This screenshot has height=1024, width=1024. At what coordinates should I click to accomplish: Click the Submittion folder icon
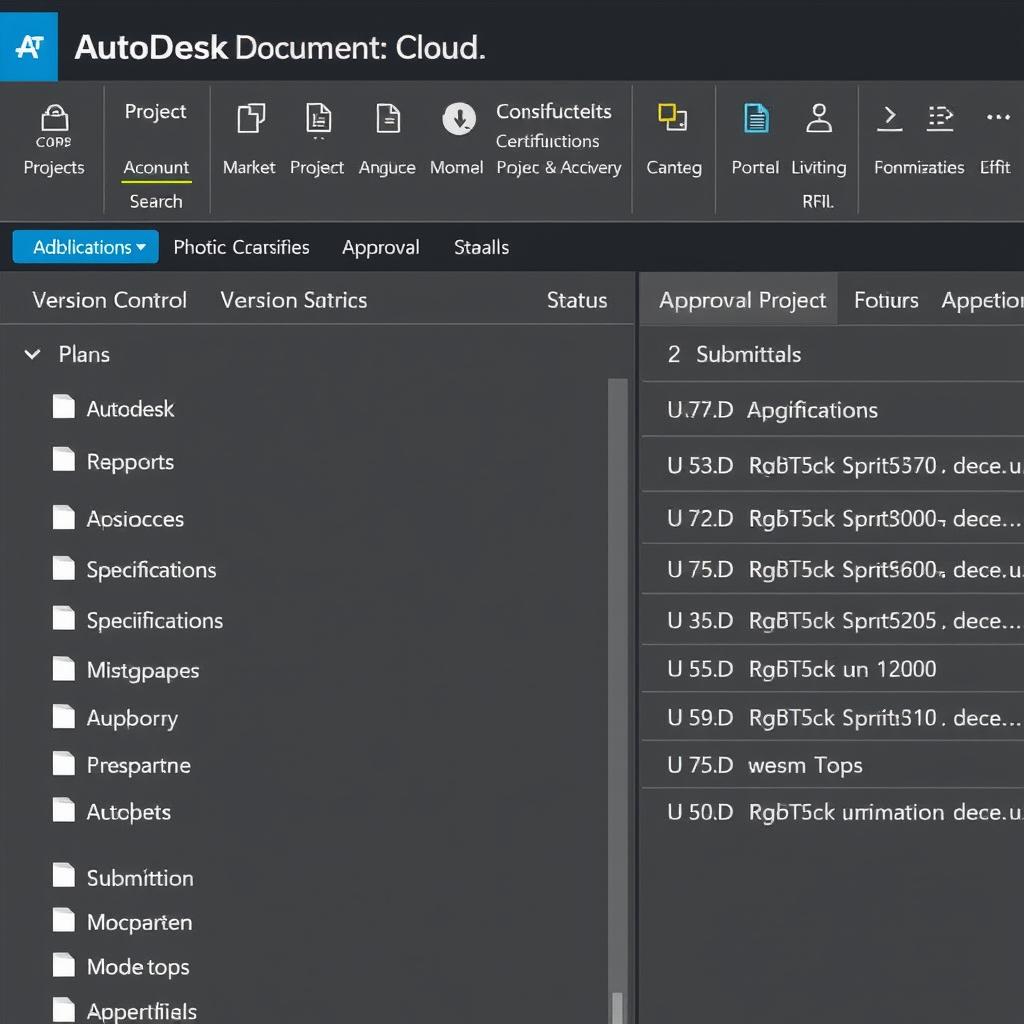coord(63,875)
